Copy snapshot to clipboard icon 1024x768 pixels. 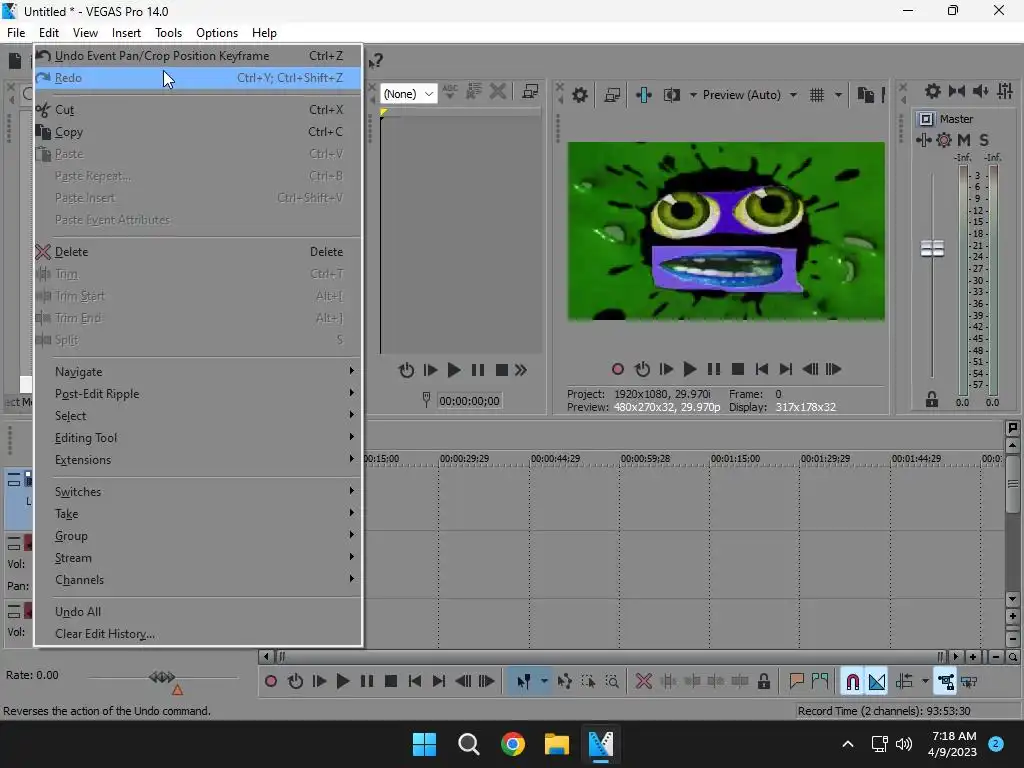point(865,95)
